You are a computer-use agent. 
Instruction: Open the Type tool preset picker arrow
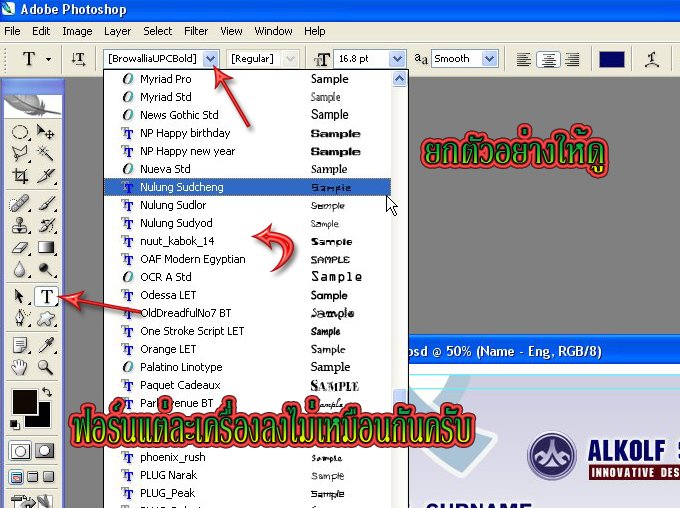click(49, 59)
